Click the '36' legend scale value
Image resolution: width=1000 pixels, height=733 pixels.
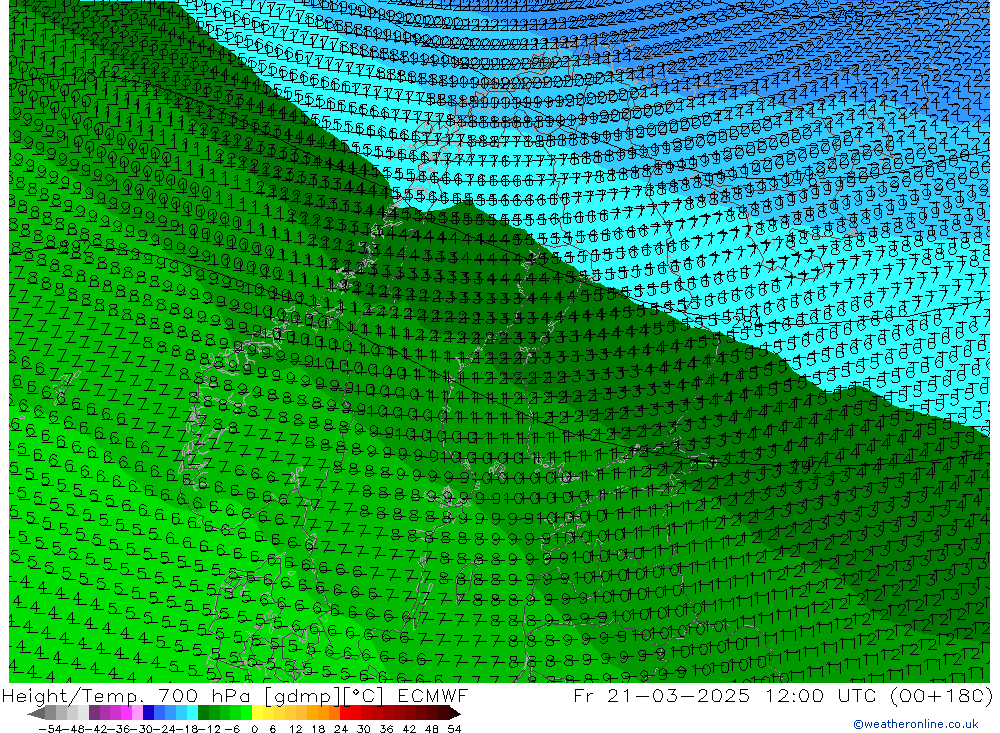pos(386,729)
